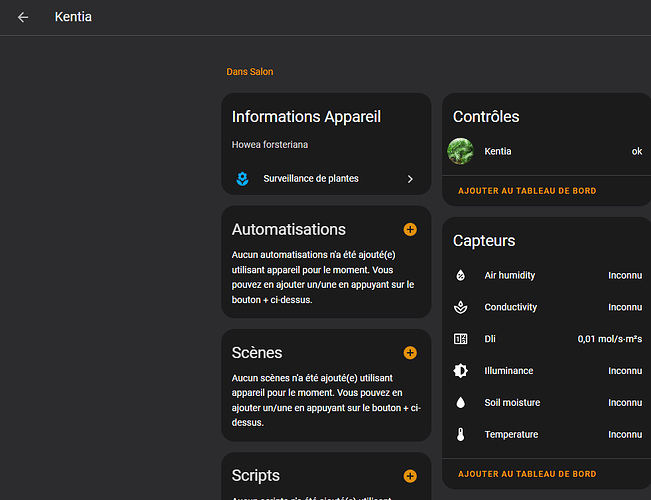
Task: Click the Informations Appareil heading
Action: (x=306, y=117)
